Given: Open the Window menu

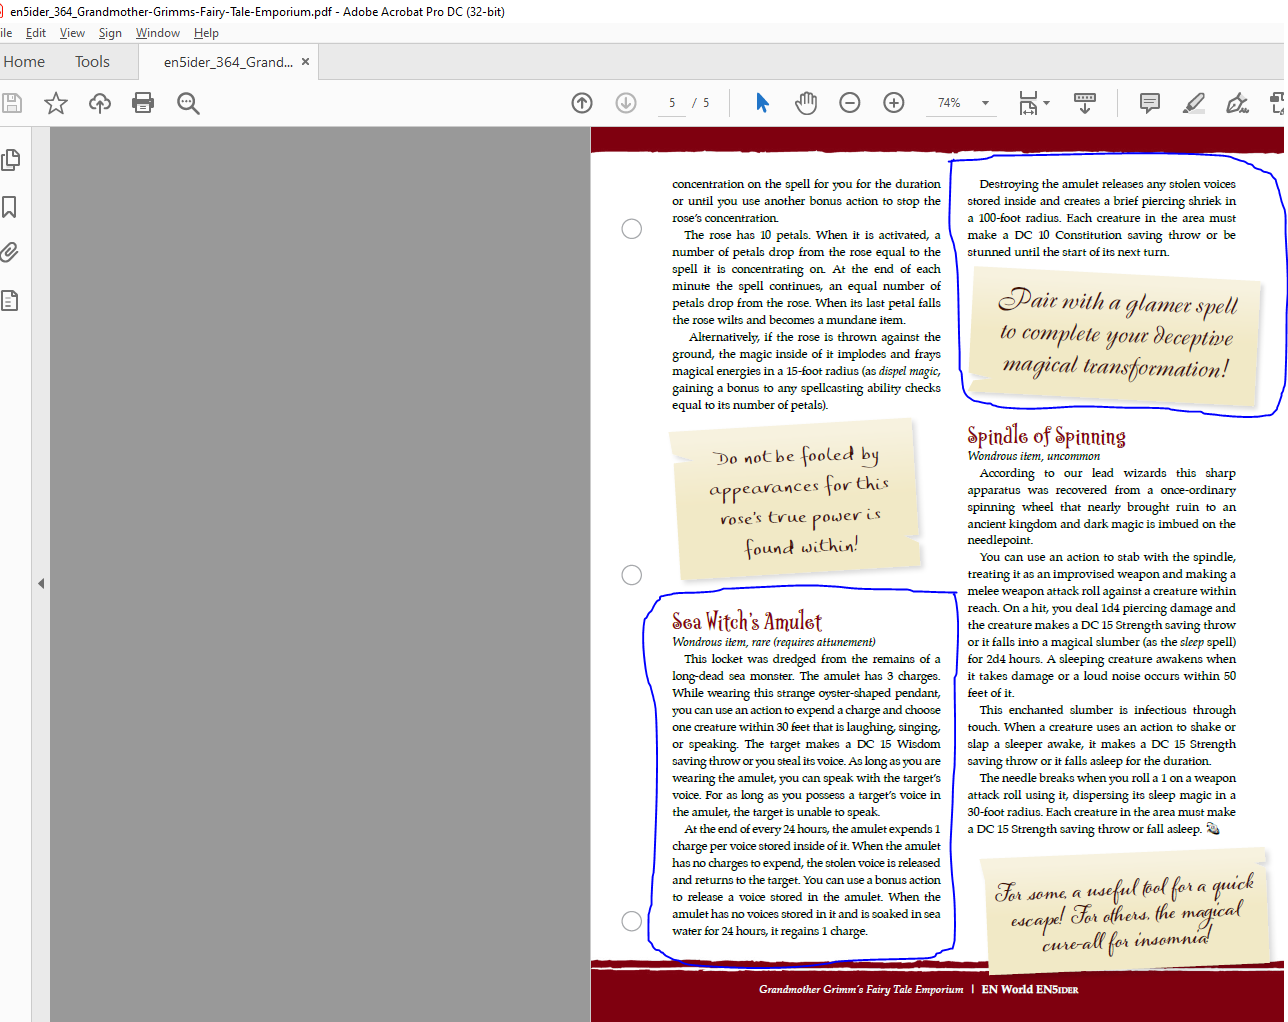Looking at the screenshot, I should (x=157, y=33).
